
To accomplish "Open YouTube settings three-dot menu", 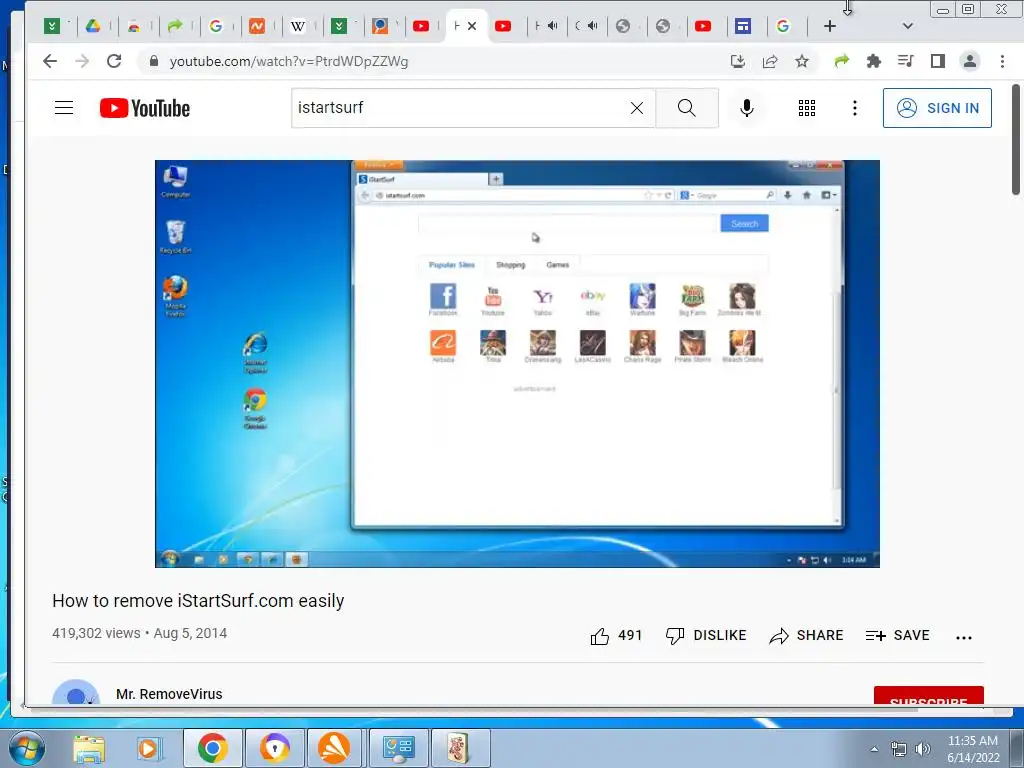I will 854,108.
